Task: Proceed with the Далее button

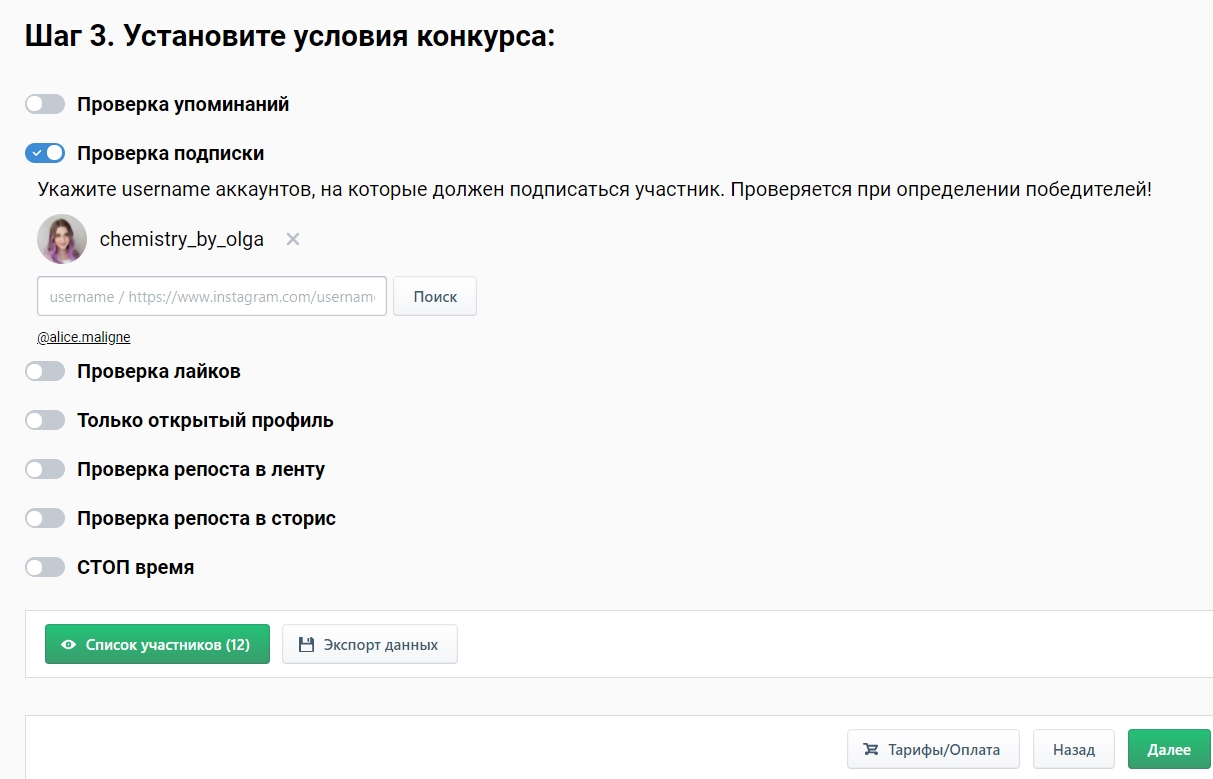Action: point(1168,748)
